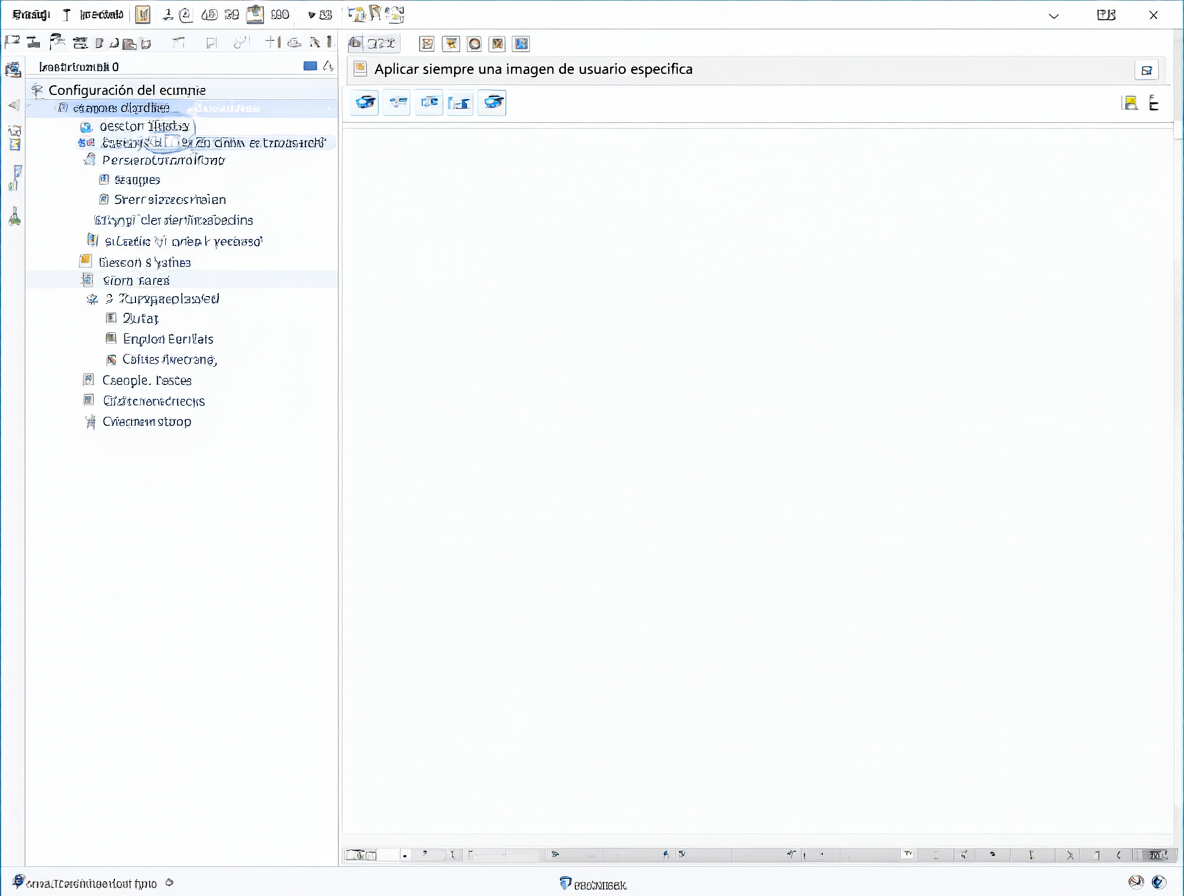Click the document icon beside 'Aplicar siempre una imagen'
Screen dimensions: 1184x896
(360, 69)
